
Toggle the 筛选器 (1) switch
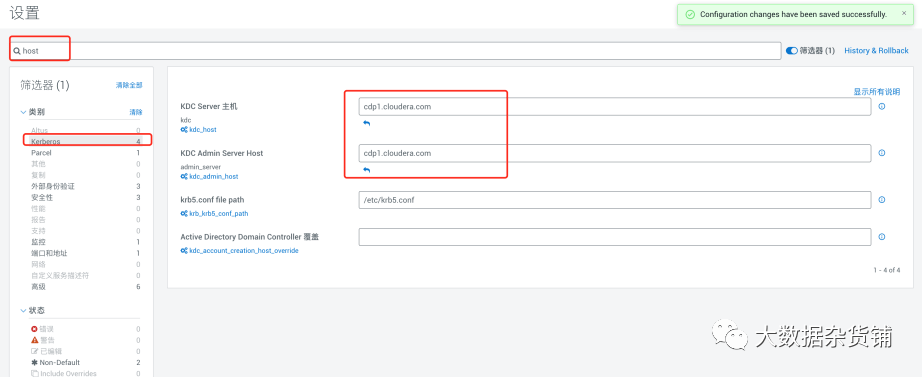pyautogui.click(x=791, y=51)
